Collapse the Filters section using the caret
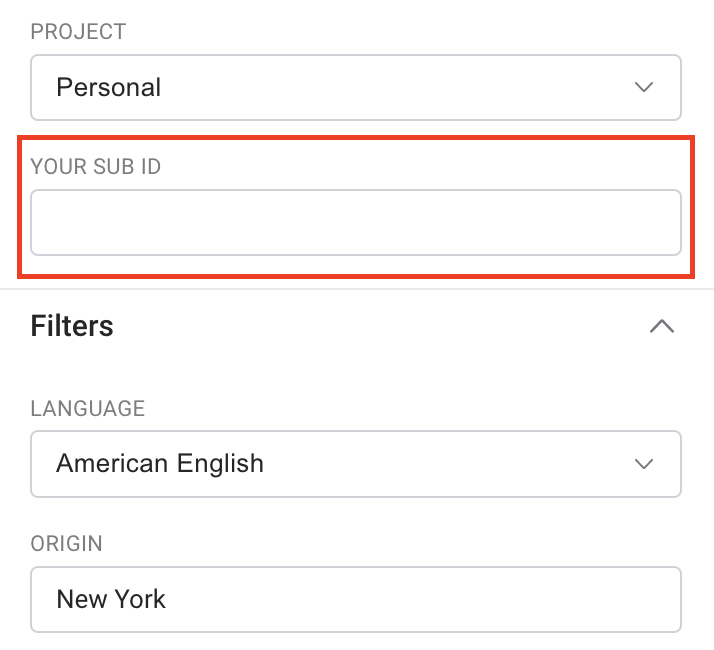This screenshot has height=650, width=714. point(661,326)
